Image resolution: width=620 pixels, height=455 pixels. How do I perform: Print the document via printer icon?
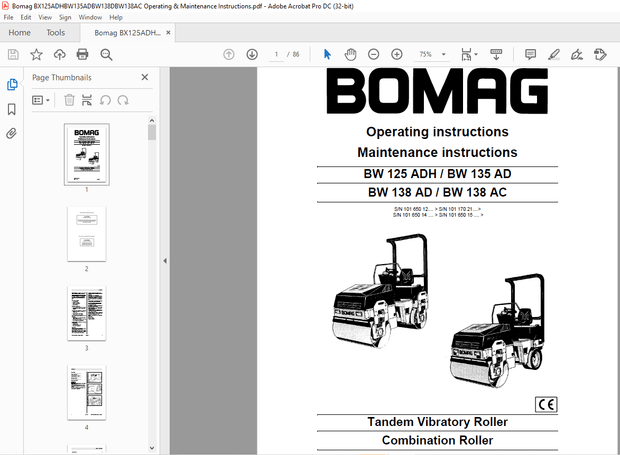click(82, 54)
